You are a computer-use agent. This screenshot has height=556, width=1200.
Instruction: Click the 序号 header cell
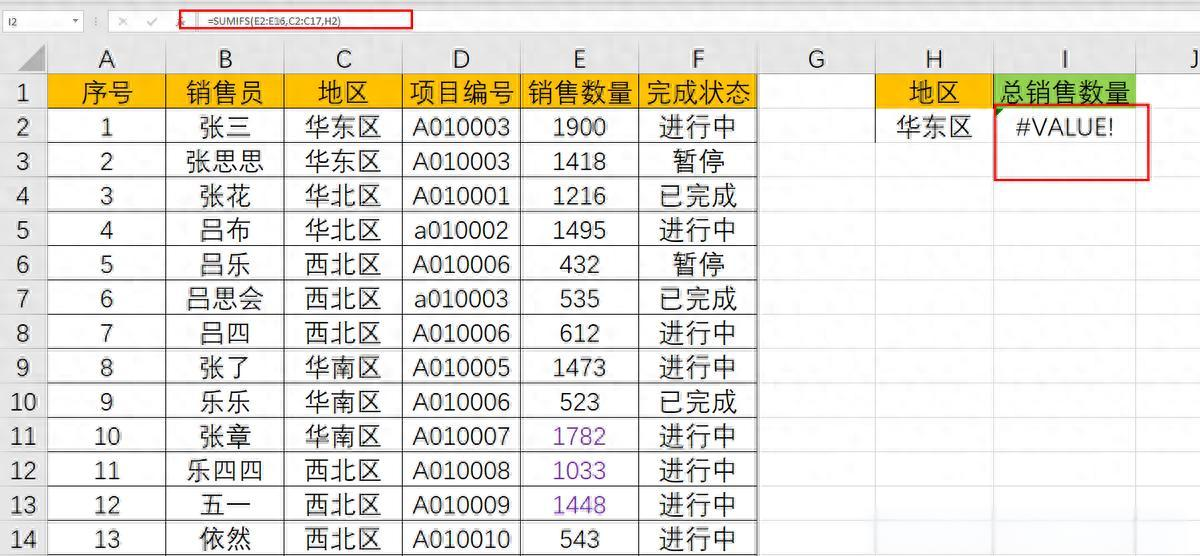coord(107,93)
